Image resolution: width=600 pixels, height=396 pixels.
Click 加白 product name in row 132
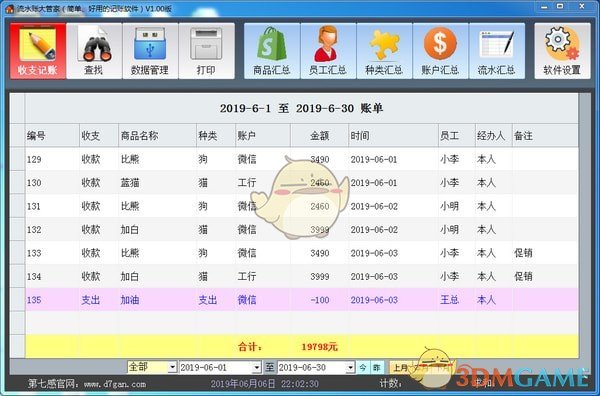tap(130, 230)
